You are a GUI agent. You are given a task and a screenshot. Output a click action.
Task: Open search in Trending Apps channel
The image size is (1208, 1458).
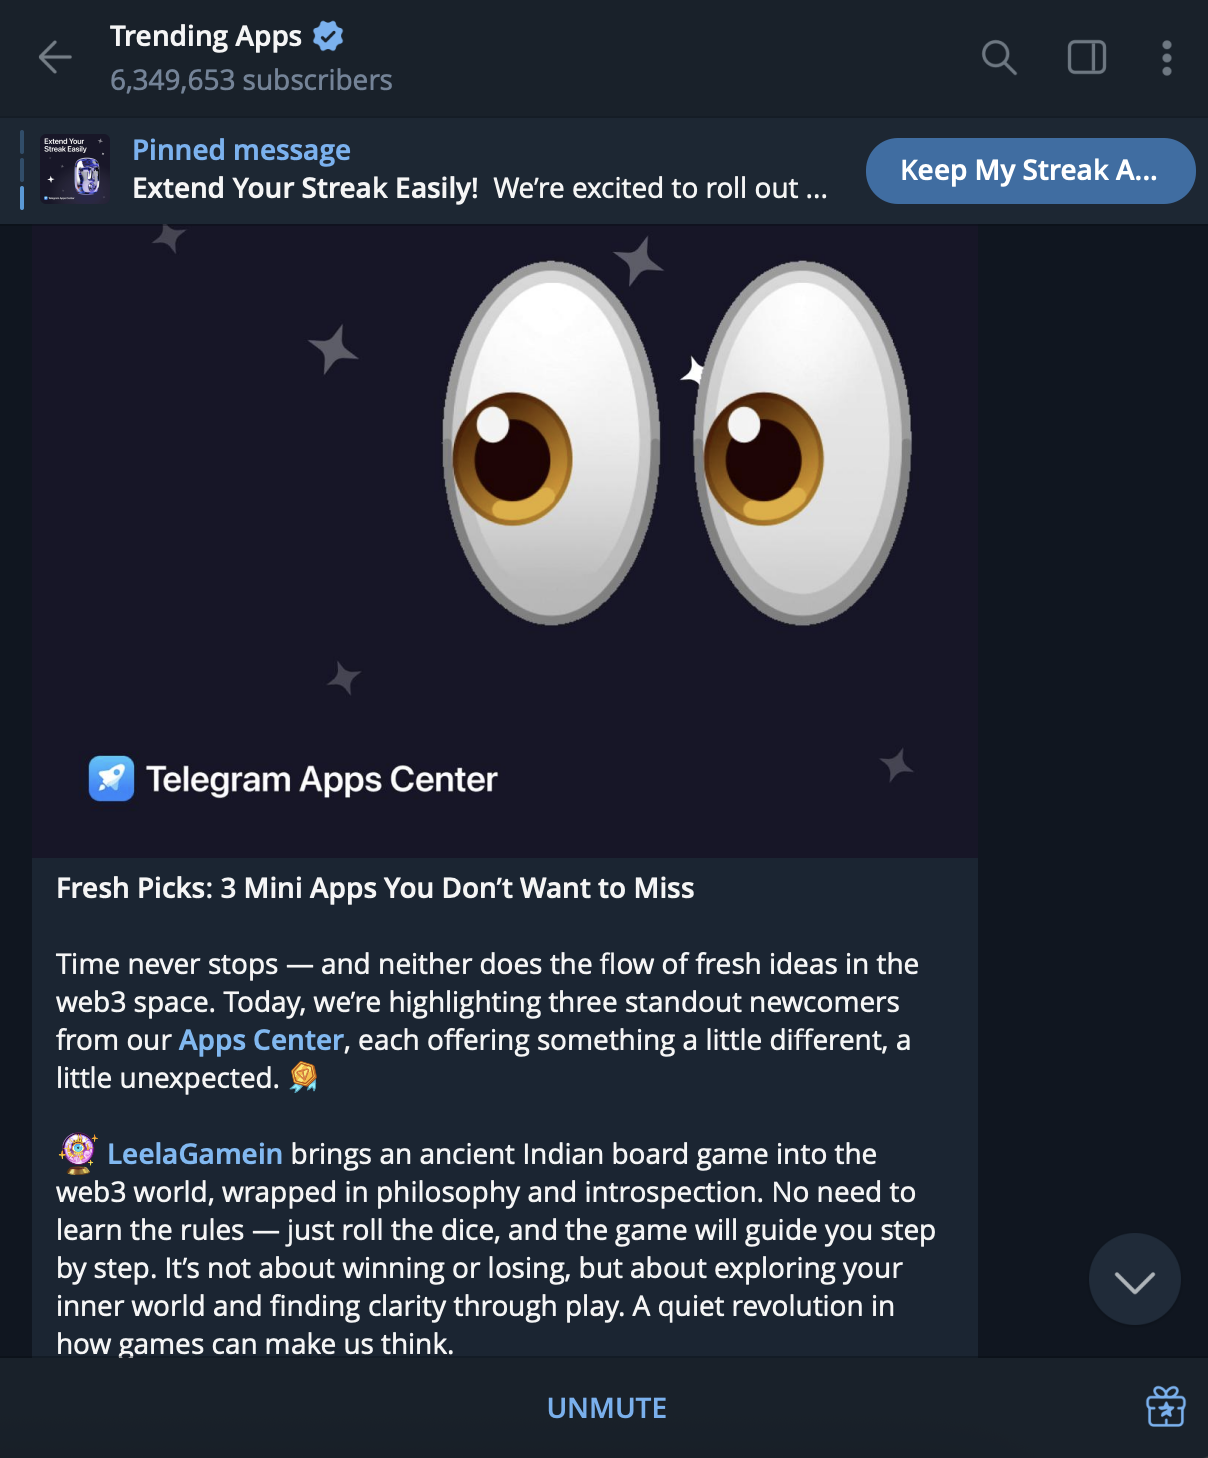click(998, 58)
